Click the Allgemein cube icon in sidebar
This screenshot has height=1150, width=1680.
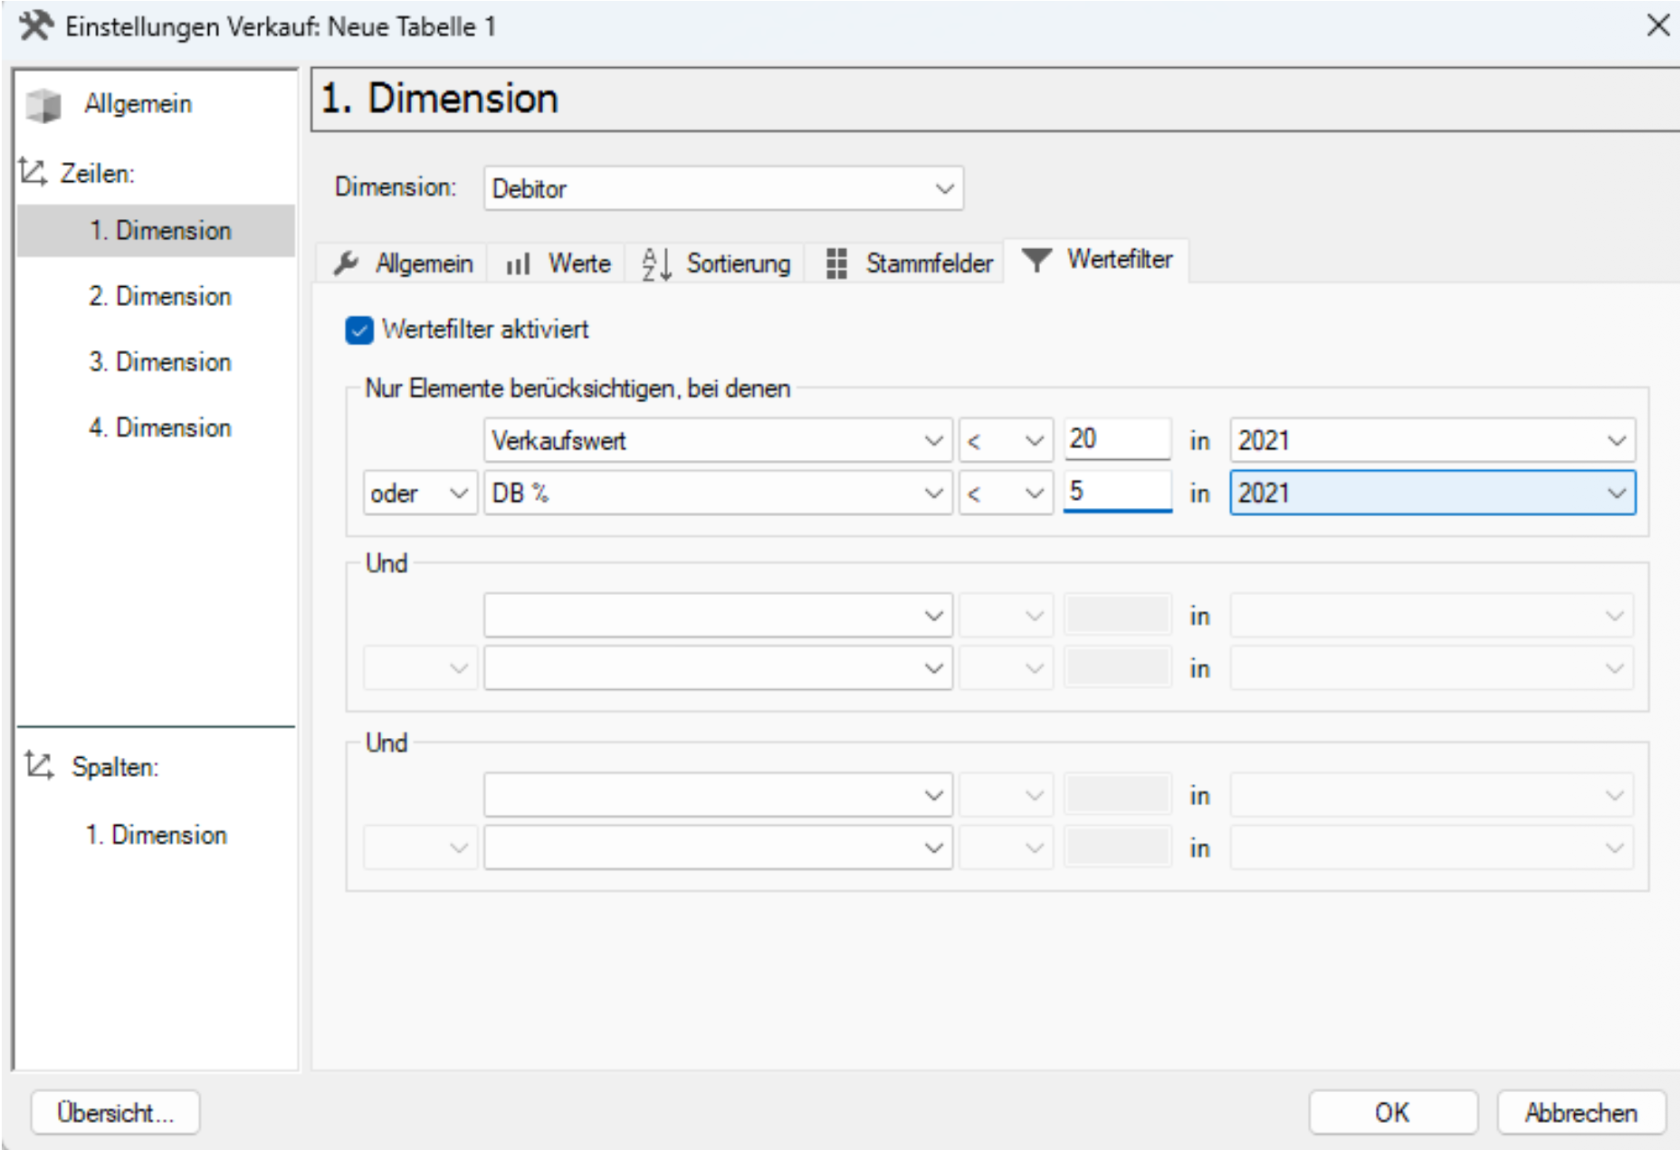click(x=43, y=104)
